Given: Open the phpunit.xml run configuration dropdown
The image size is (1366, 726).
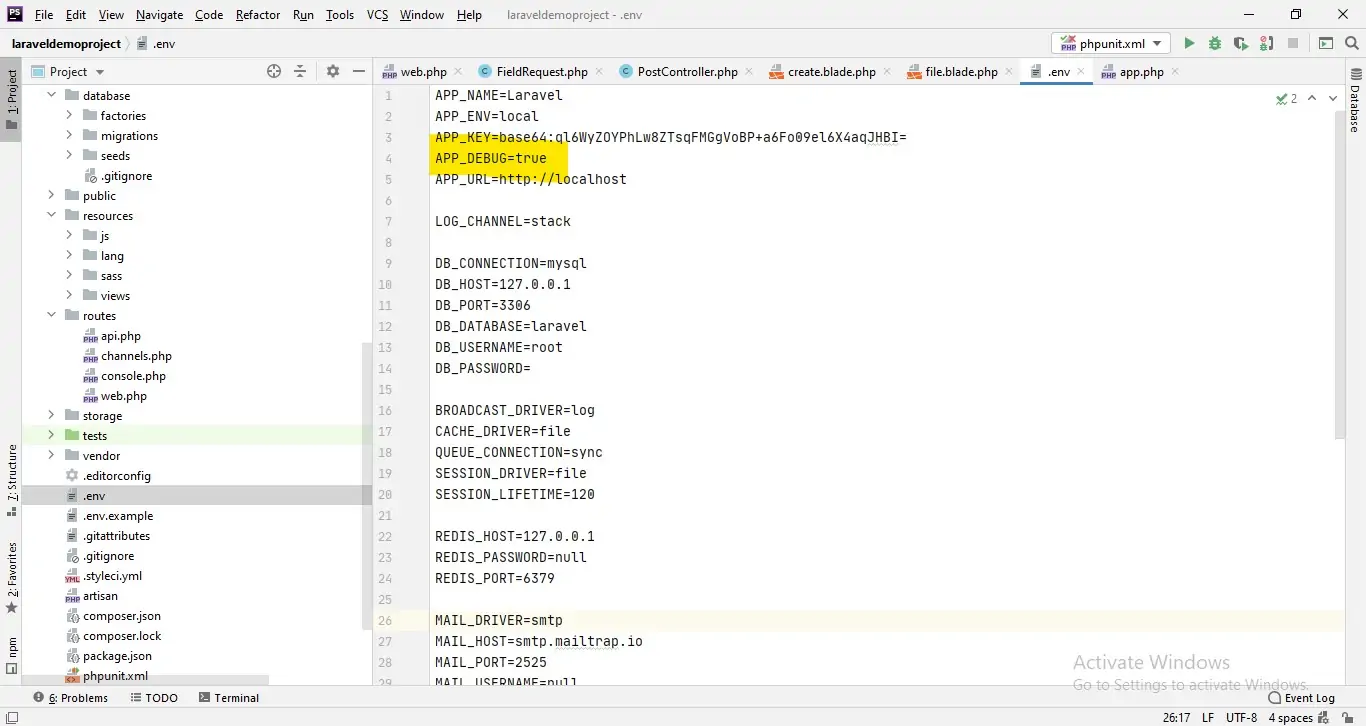Looking at the screenshot, I should (1111, 43).
